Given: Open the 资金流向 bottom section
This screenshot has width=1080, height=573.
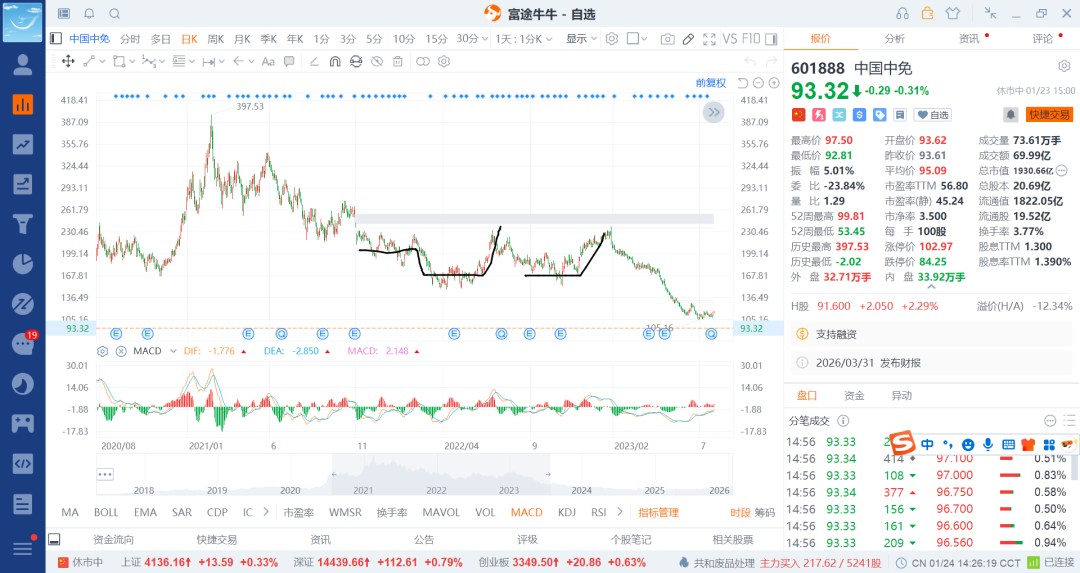Looking at the screenshot, I should tap(114, 540).
